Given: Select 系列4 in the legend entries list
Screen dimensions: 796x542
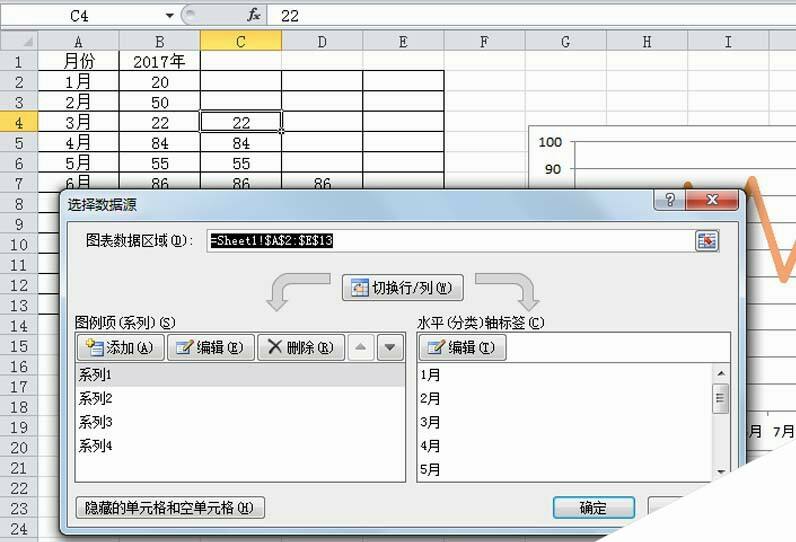Looking at the screenshot, I should (x=240, y=446).
